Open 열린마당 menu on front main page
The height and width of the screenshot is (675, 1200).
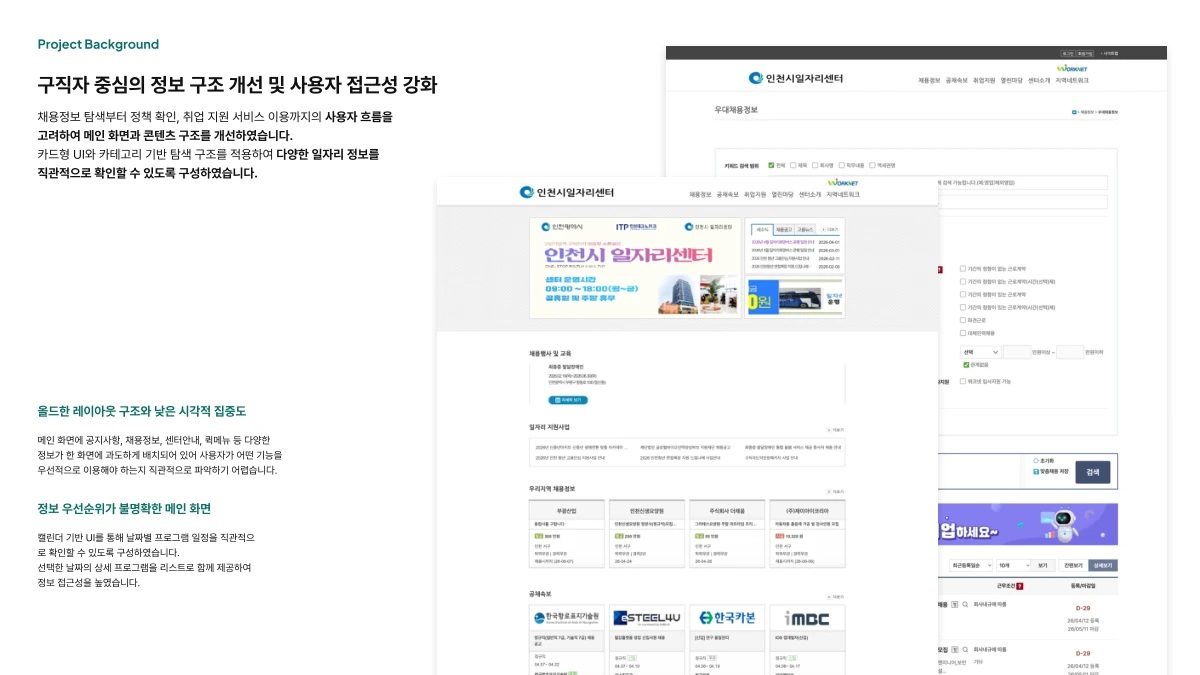783,194
